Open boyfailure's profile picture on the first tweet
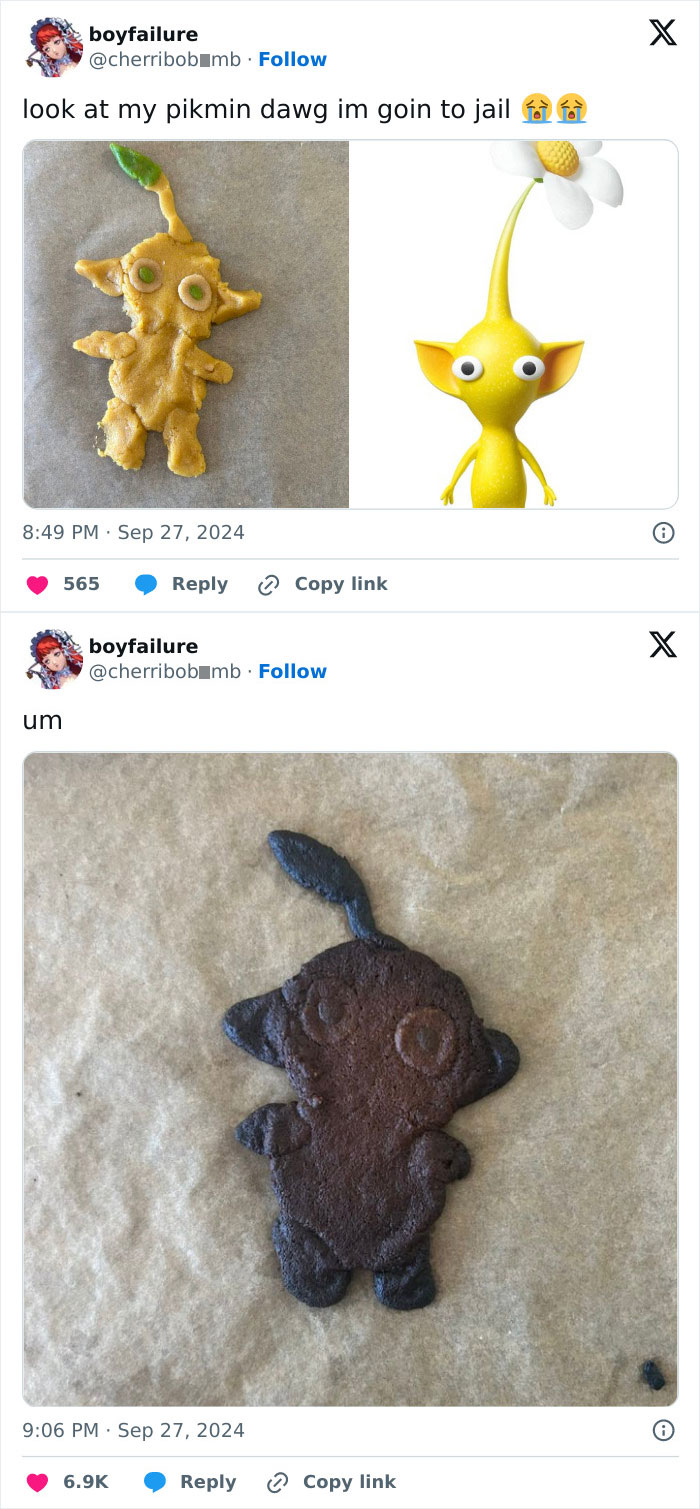This screenshot has height=1509, width=700. click(x=52, y=45)
